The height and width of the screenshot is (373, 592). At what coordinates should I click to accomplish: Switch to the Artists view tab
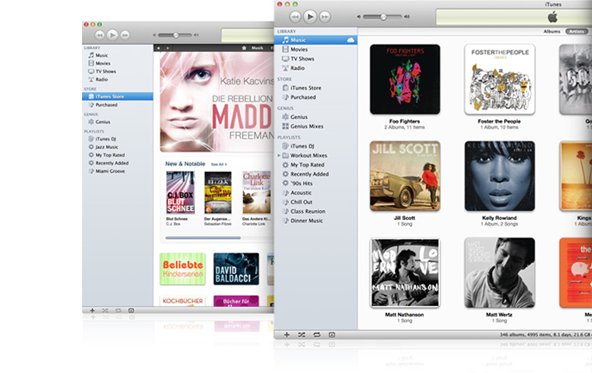tap(576, 31)
